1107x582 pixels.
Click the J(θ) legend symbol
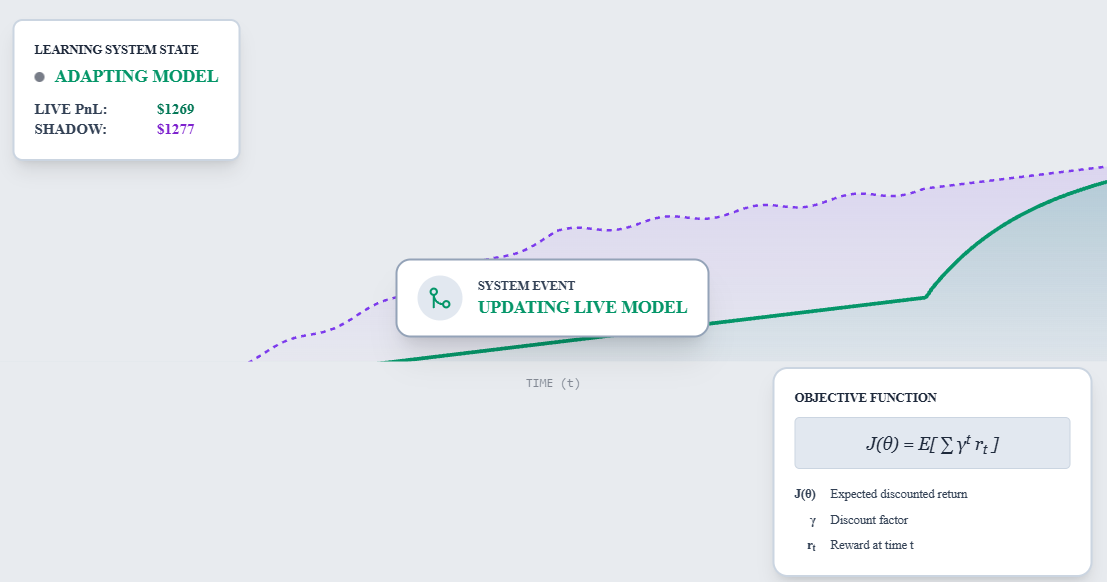tap(804, 494)
